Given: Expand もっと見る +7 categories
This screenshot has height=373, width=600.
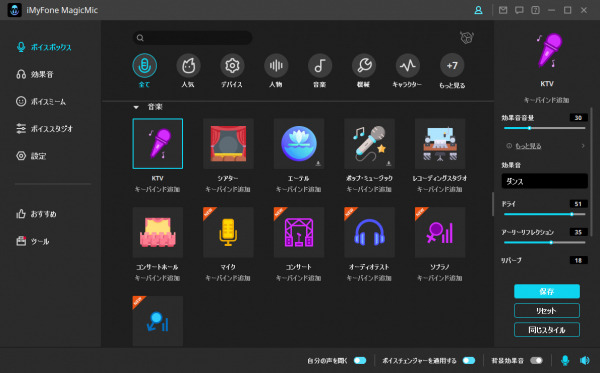Looking at the screenshot, I should coord(452,66).
